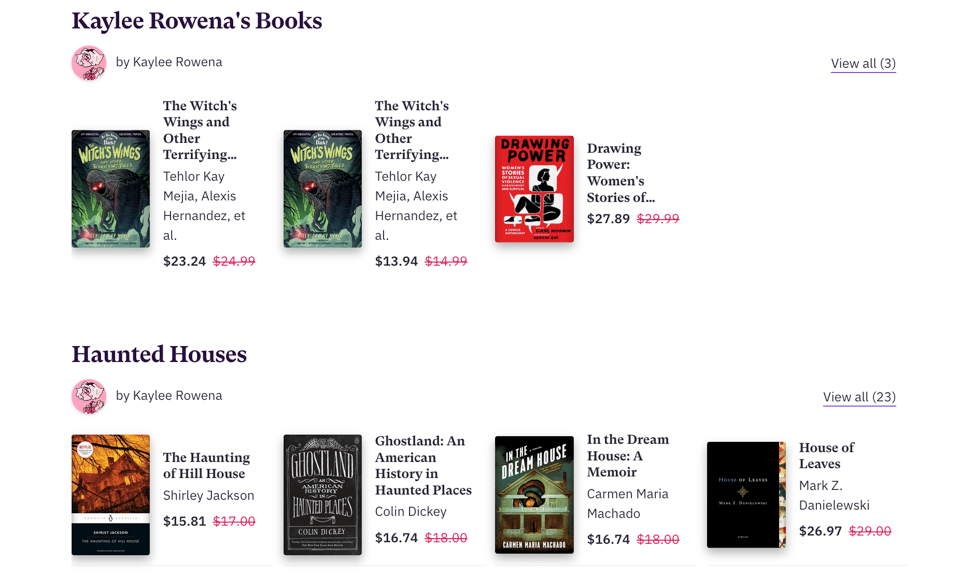
Task: Click the Witch's Wings title priced $23.24
Action: pyautogui.click(x=200, y=130)
